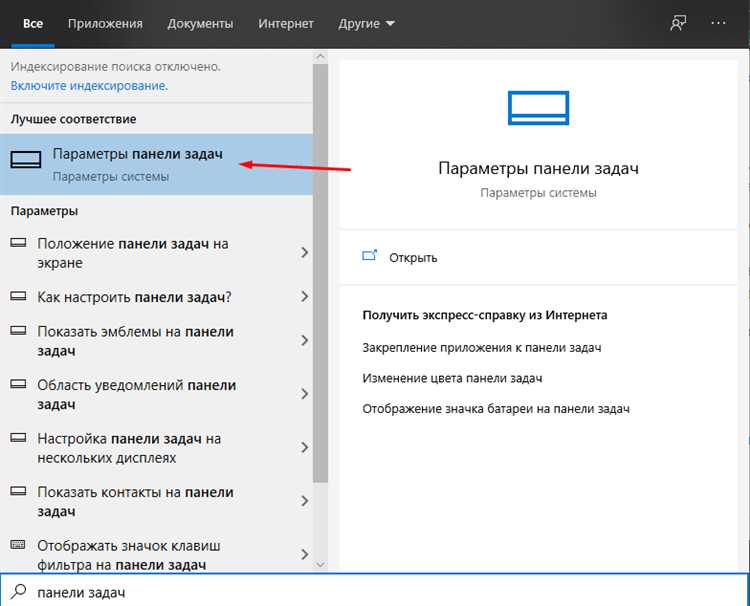Click the Включите индексирование link
This screenshot has height=606, width=750.
tap(89, 86)
